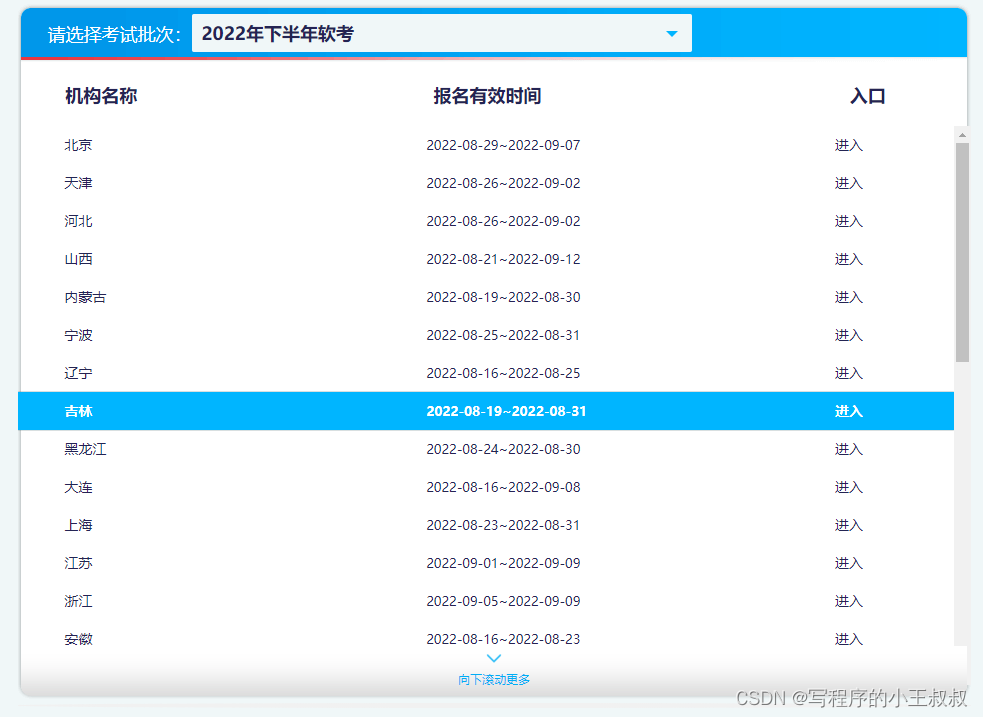Viewport: 983px width, 717px height.
Task: Select the 浙江 institution name
Action: [x=78, y=602]
